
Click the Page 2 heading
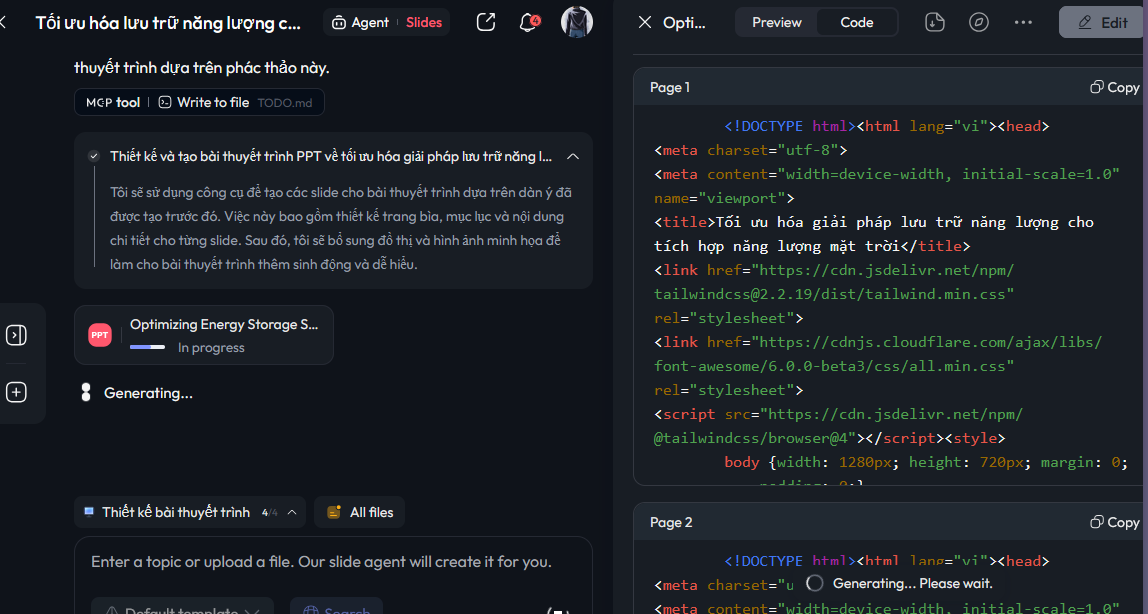coord(671,522)
